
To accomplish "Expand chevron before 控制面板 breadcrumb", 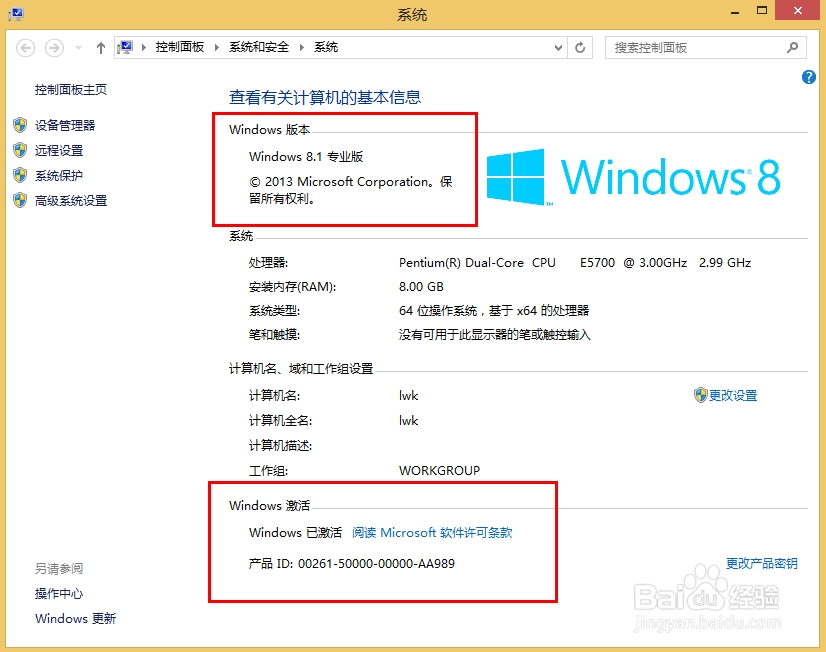I will click(x=144, y=47).
